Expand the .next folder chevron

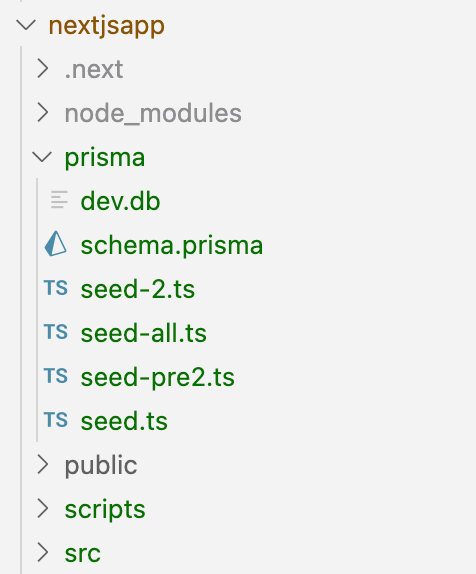(43, 69)
